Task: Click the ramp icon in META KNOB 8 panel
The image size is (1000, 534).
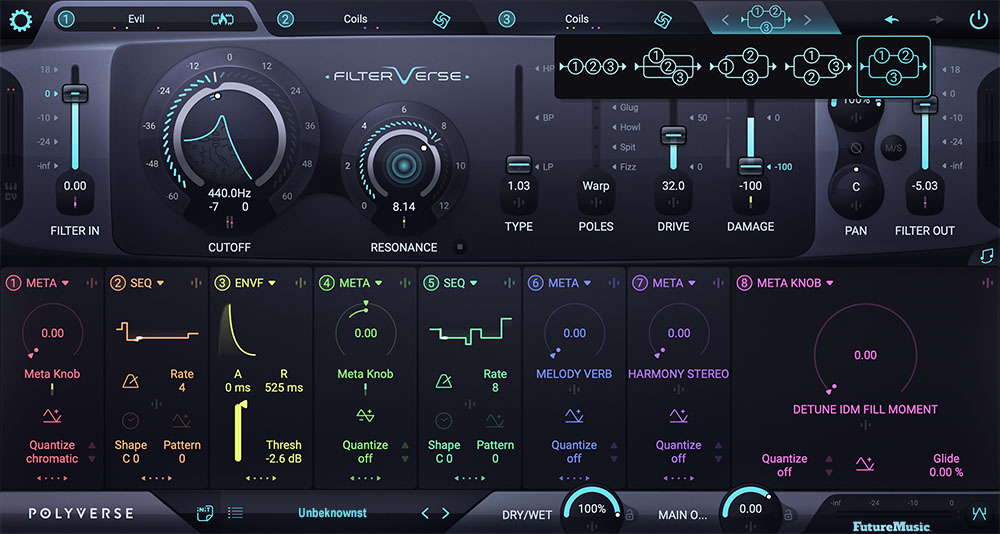Action: pos(865,464)
